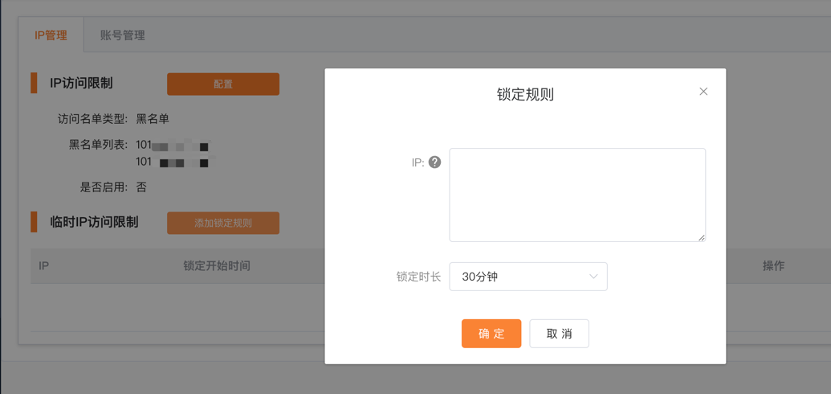Click the 临时IP访问限制 section heading
Viewport: 832px width, 394px height.
[x=94, y=222]
